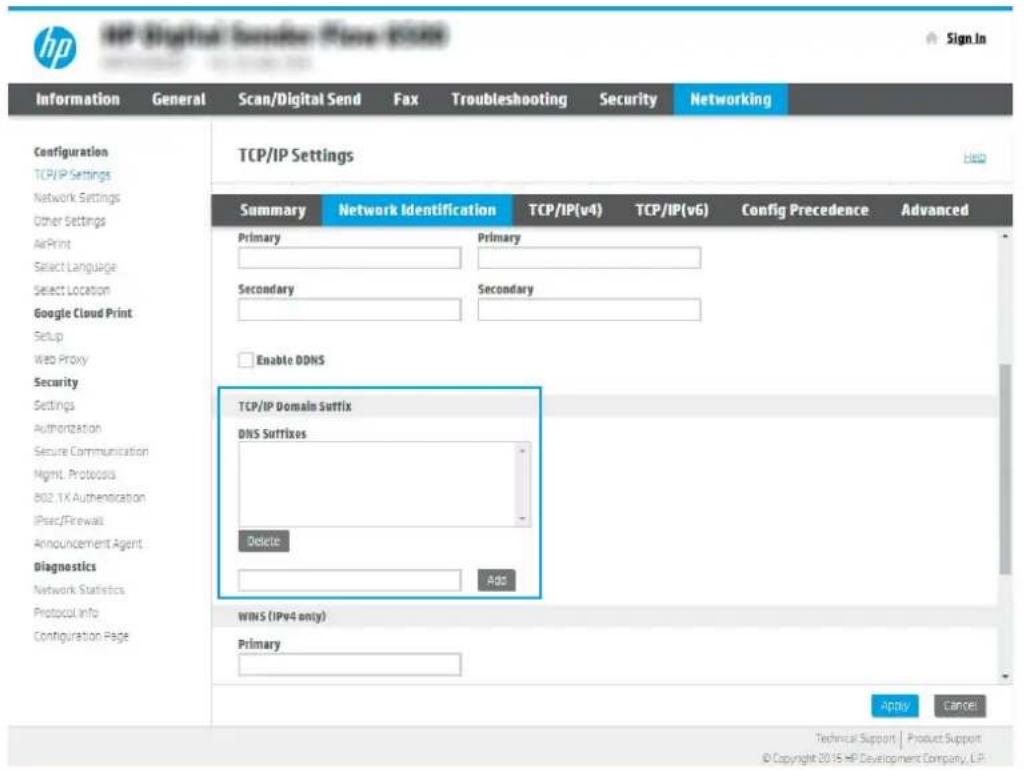Viewport: 1024px width, 770px height.
Task: Click the Add suffix button
Action: pos(496,580)
